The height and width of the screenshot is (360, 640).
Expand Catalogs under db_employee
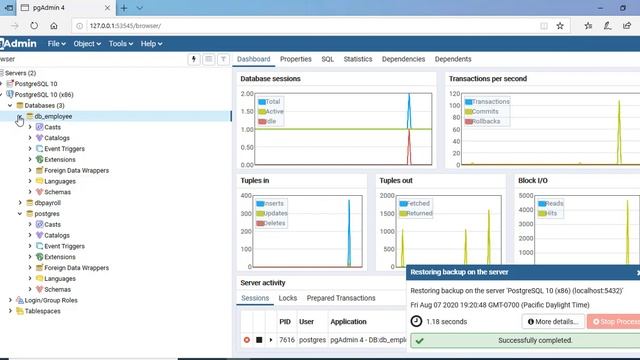pyautogui.click(x=30, y=138)
